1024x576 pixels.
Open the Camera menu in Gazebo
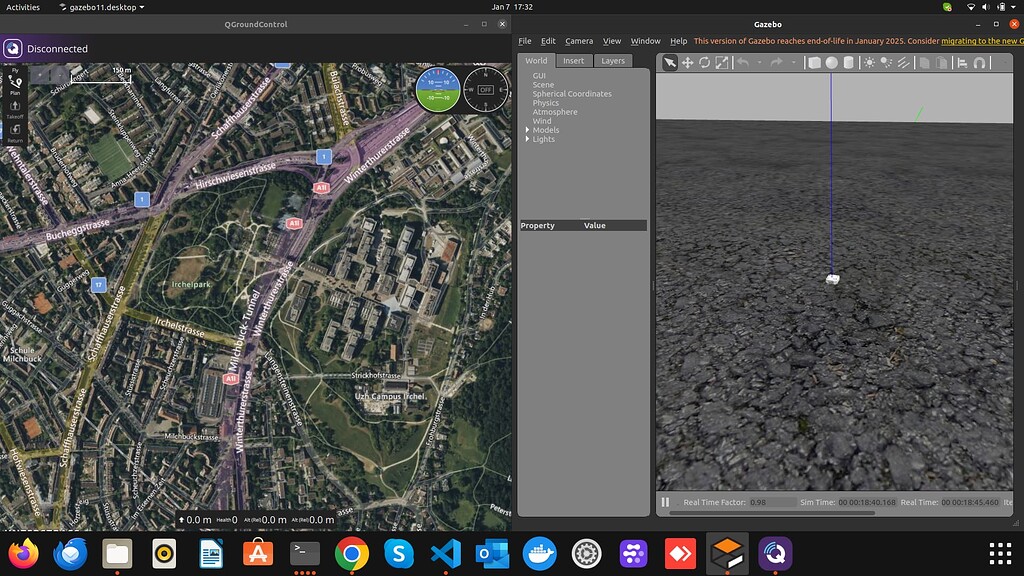579,41
